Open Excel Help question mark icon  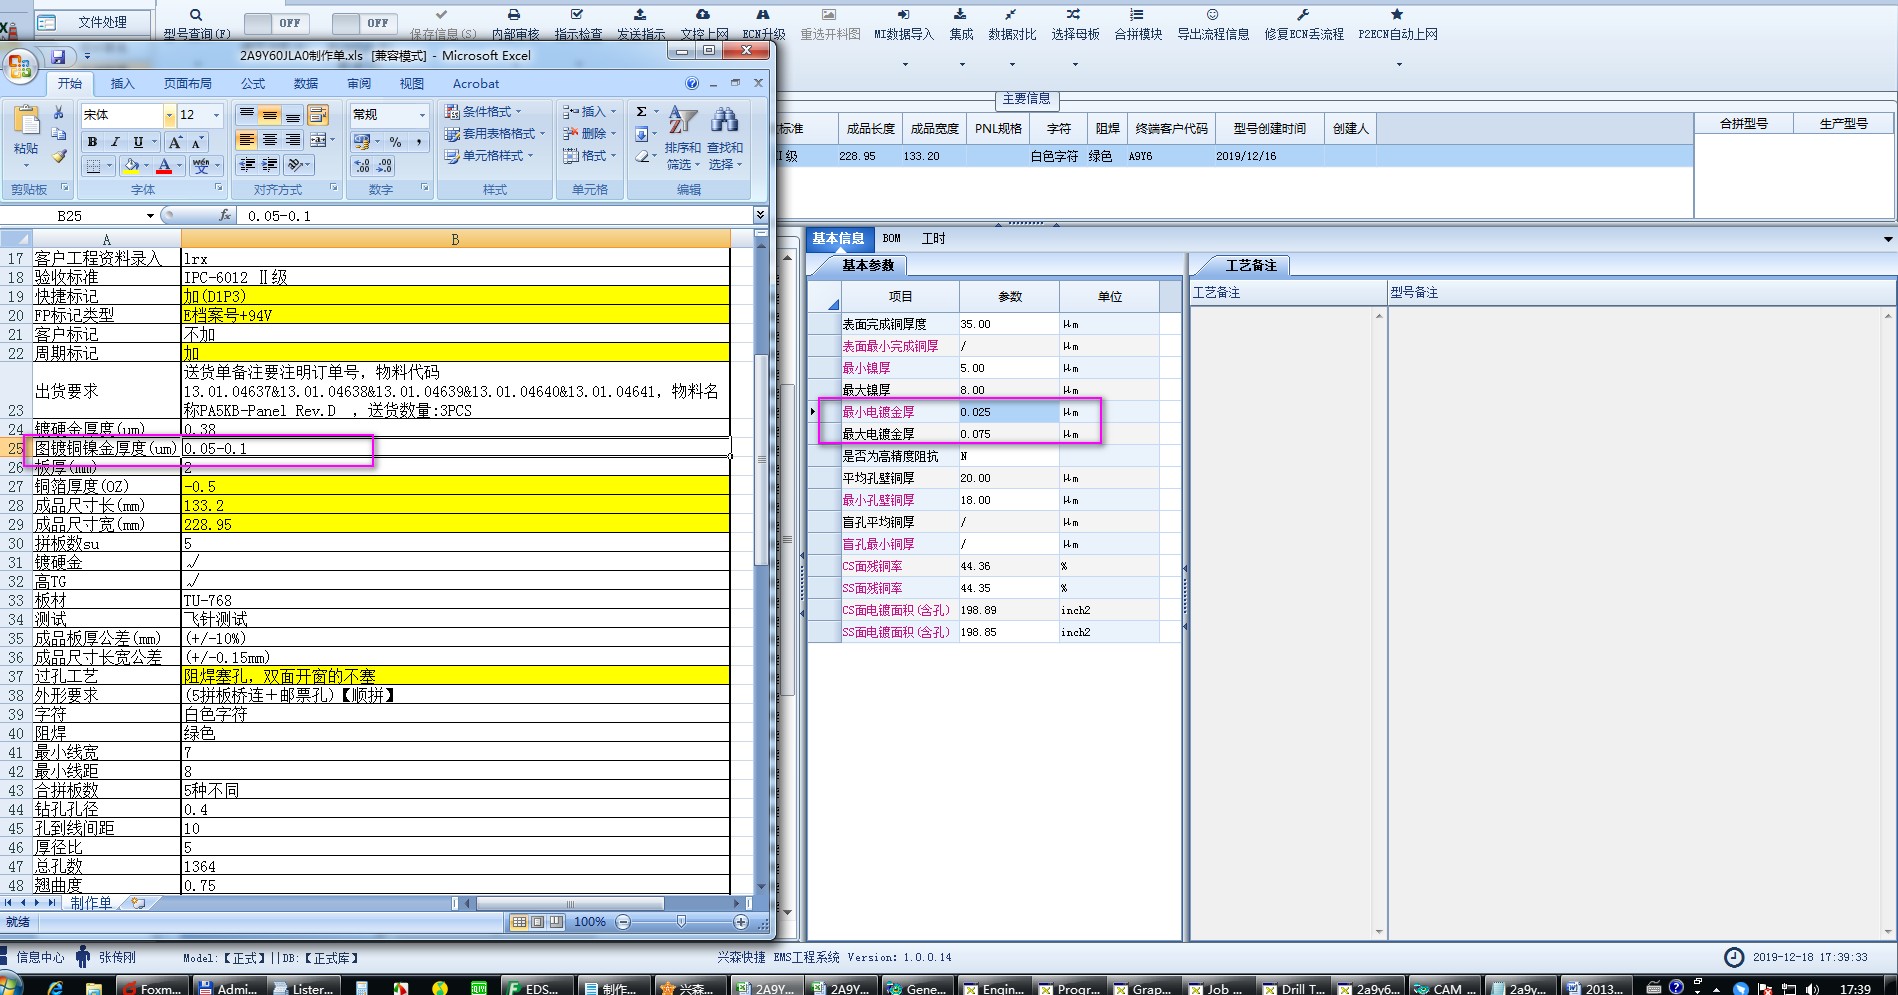click(692, 83)
